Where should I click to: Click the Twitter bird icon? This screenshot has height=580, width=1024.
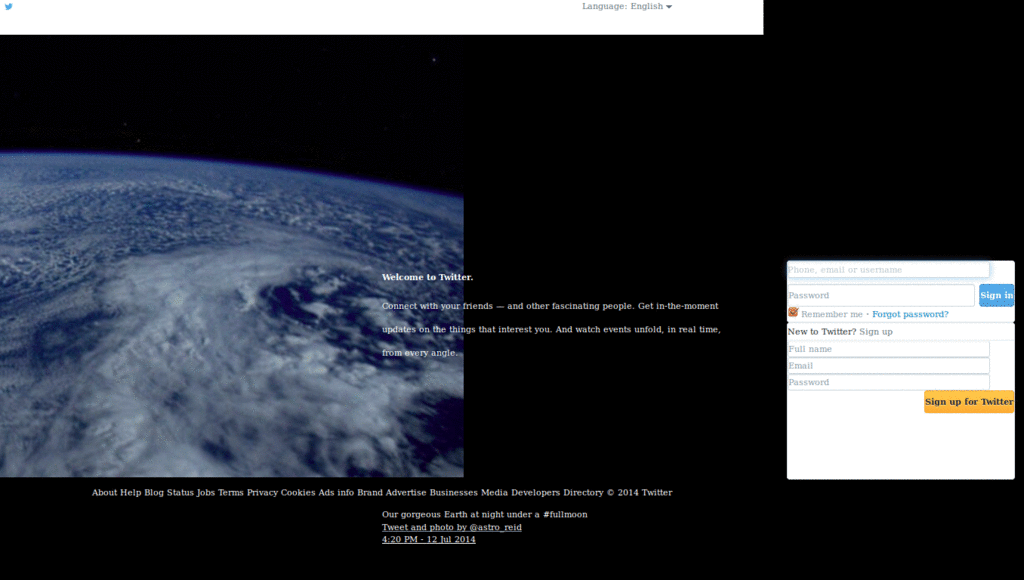[10, 8]
